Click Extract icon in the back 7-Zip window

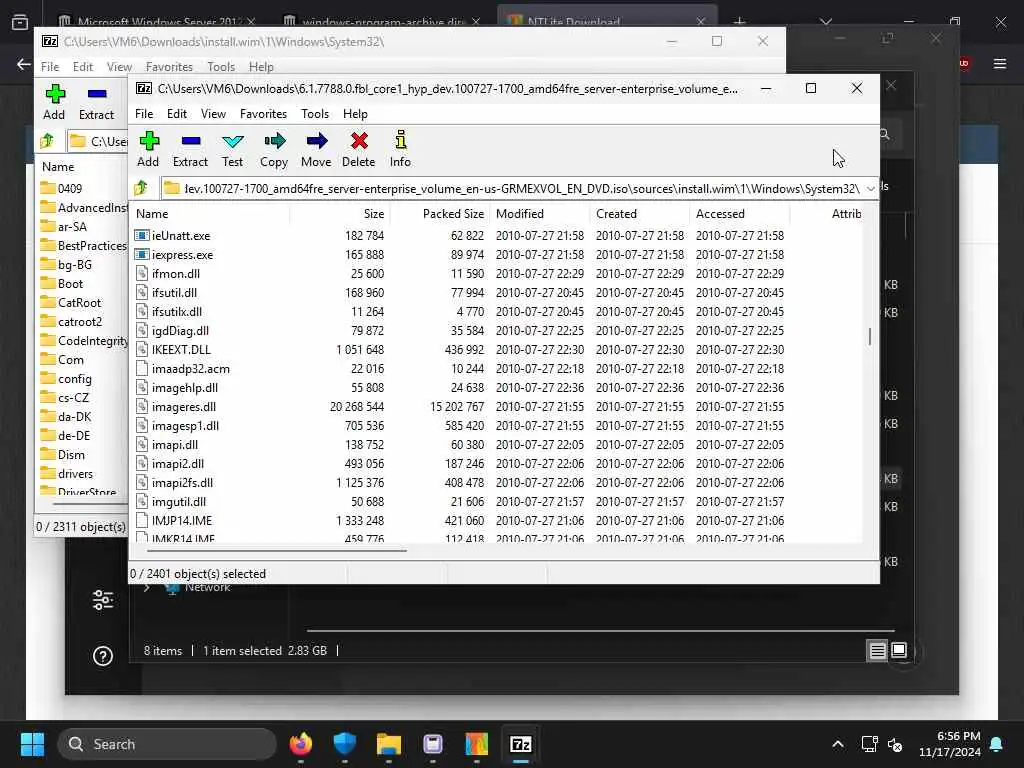pyautogui.click(x=97, y=94)
